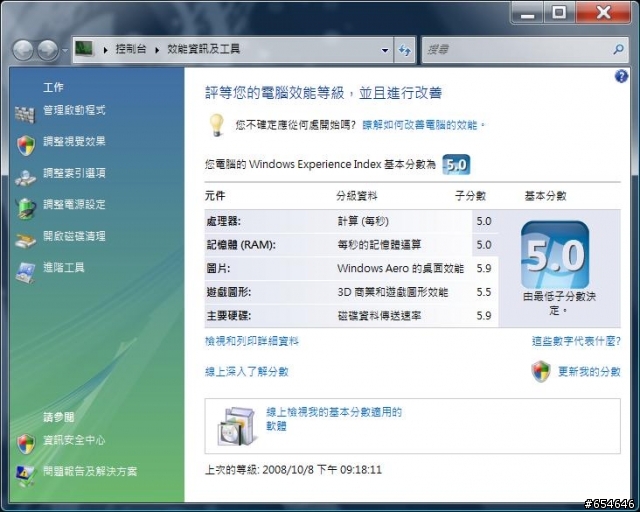Select the 處理器 row label
Viewport: 640px width, 512px height.
[x=223, y=221]
